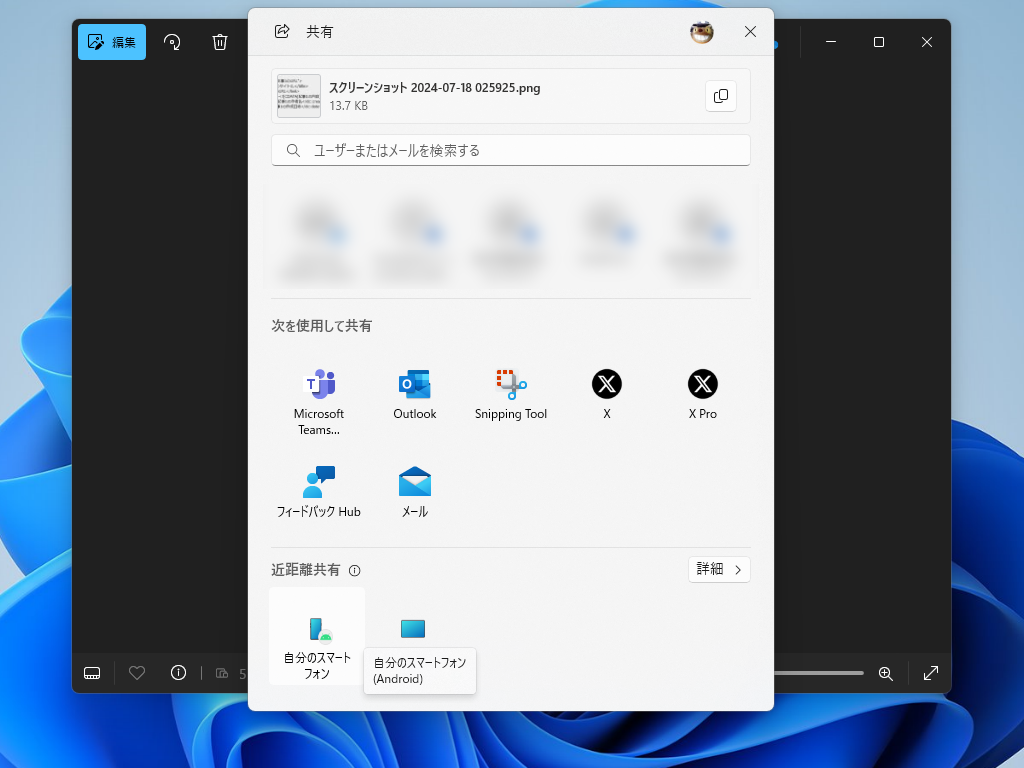
Task: Click the profile avatar in share dialog
Action: tap(702, 31)
